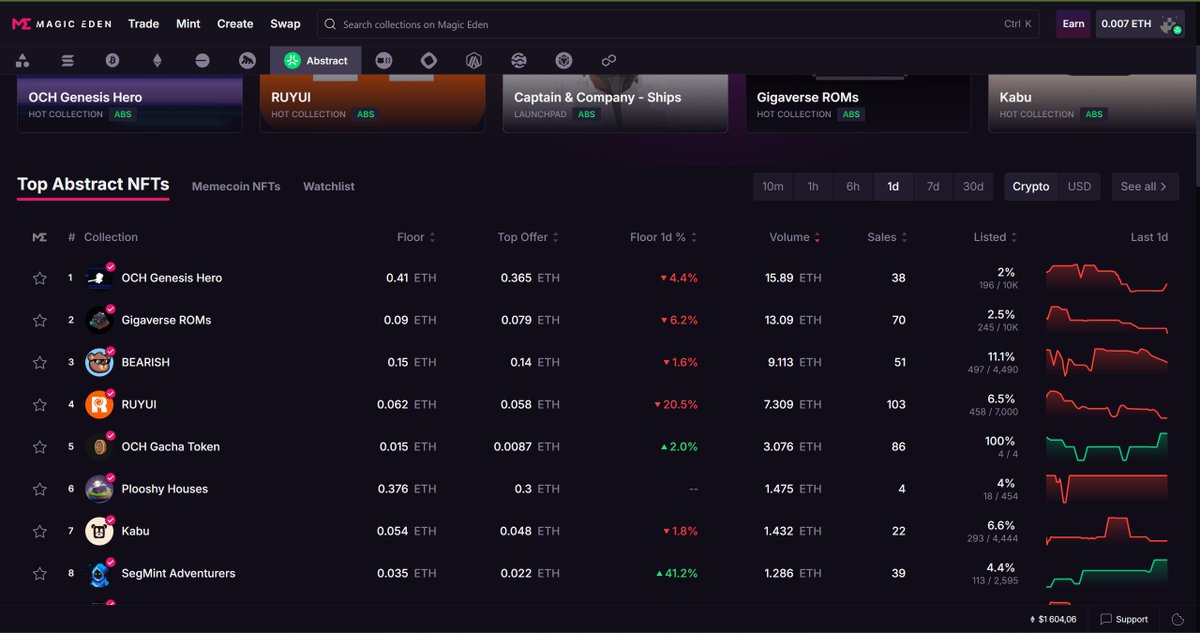Image resolution: width=1200 pixels, height=633 pixels.
Task: Sort table by Floor 1d % column
Action: [x=664, y=237]
